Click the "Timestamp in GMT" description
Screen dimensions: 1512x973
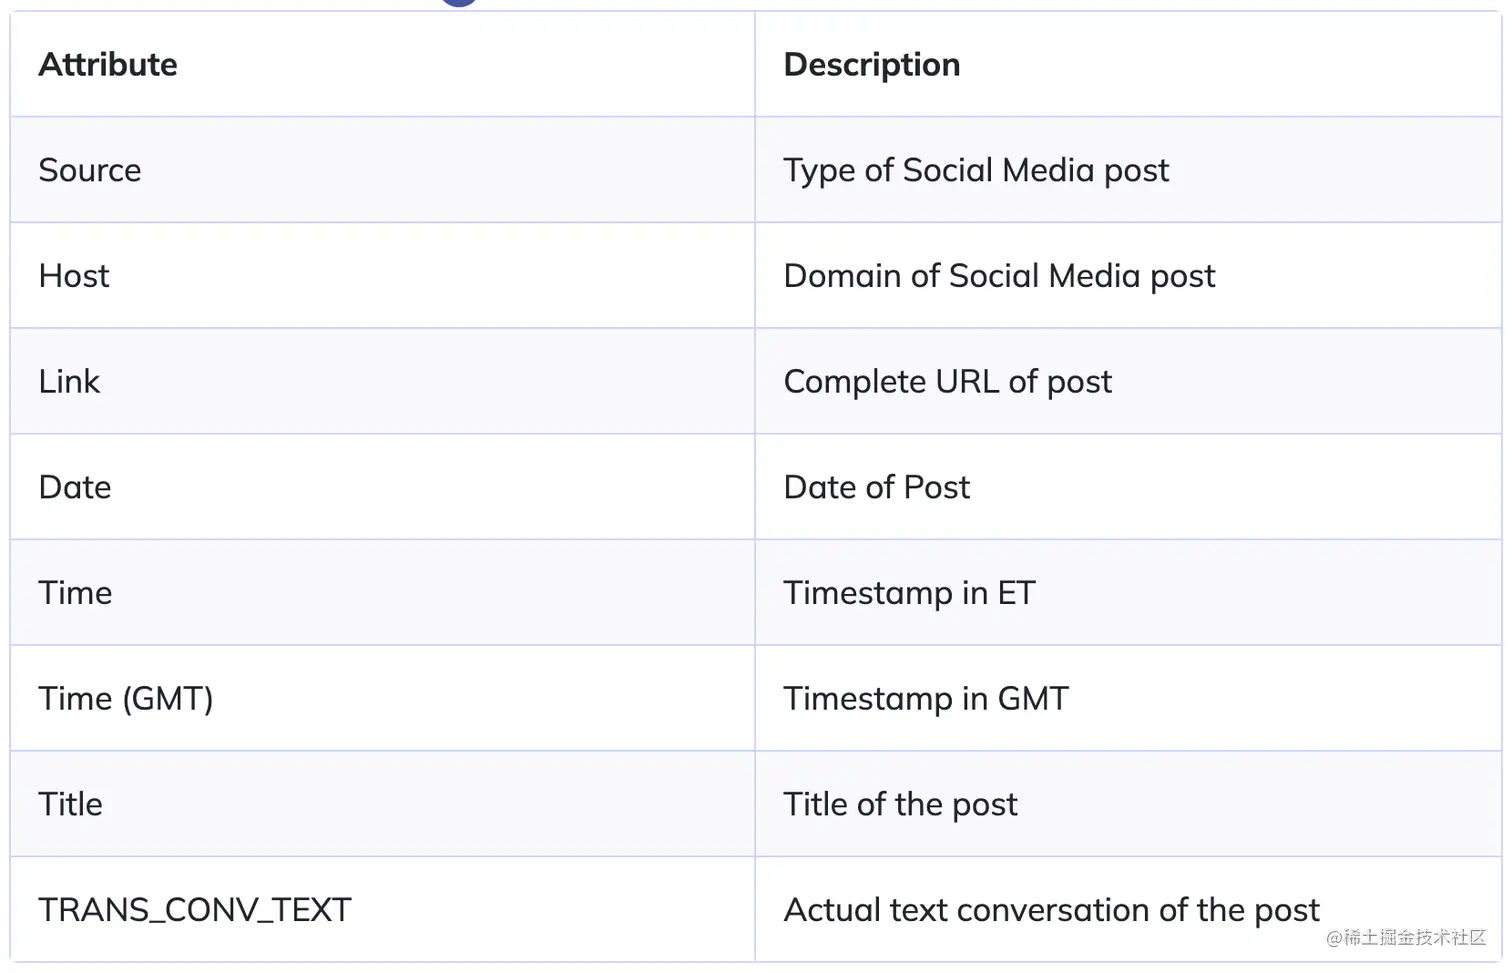[x=925, y=698]
